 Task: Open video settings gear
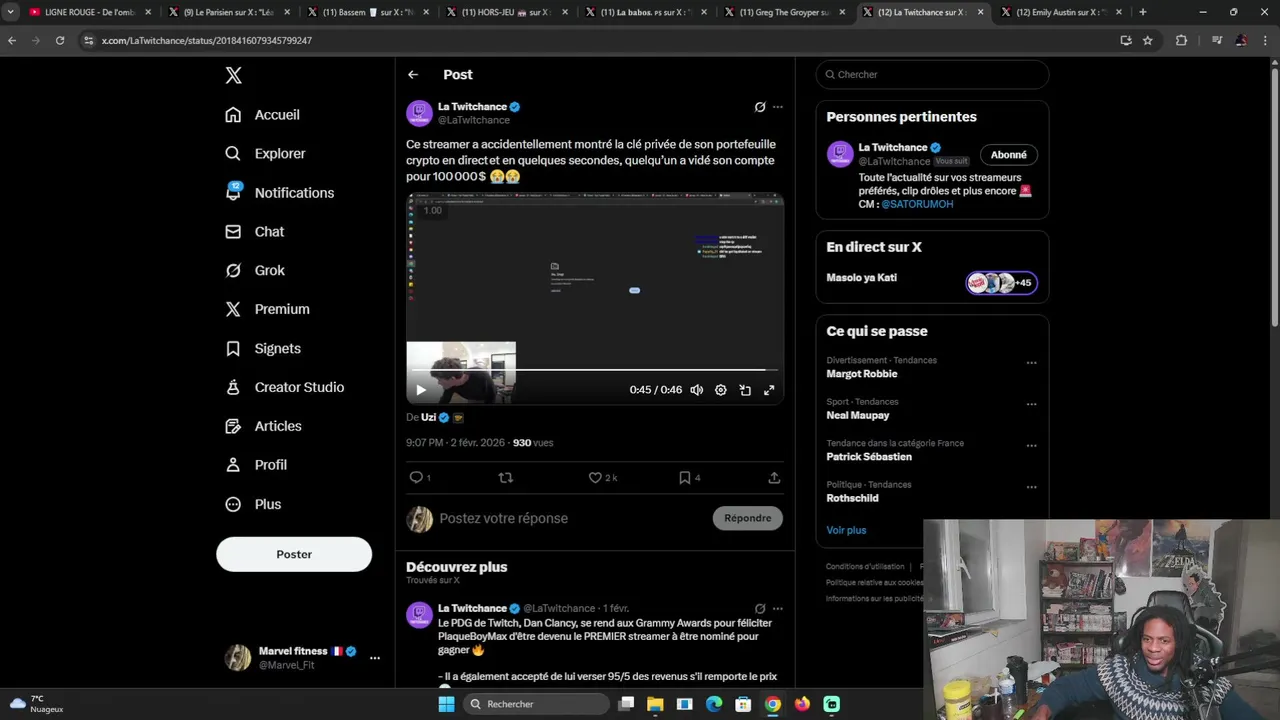click(721, 390)
